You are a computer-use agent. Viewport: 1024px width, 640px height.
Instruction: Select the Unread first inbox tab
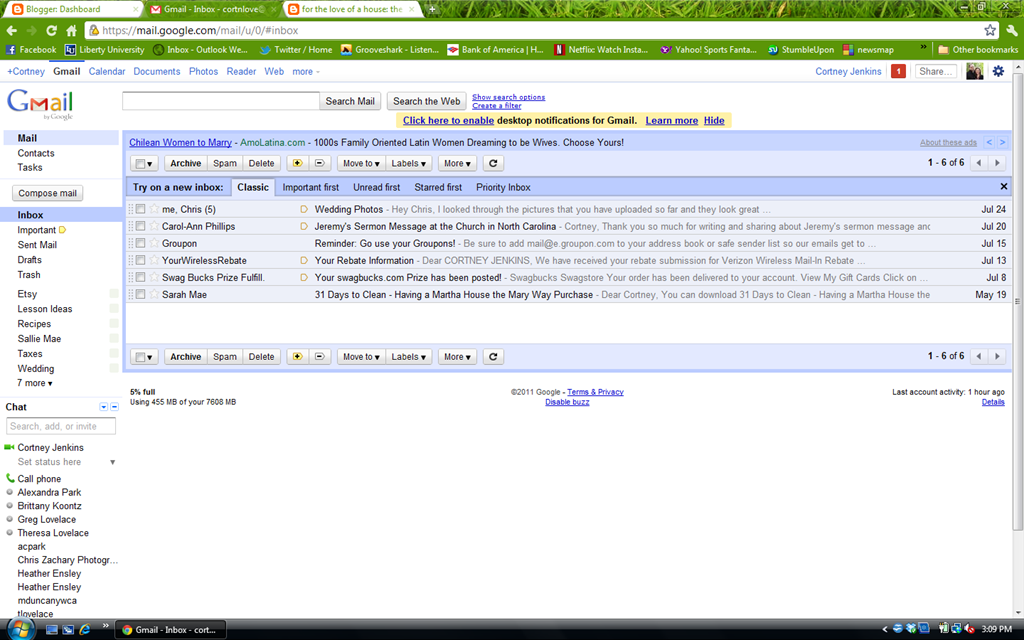[x=377, y=187]
